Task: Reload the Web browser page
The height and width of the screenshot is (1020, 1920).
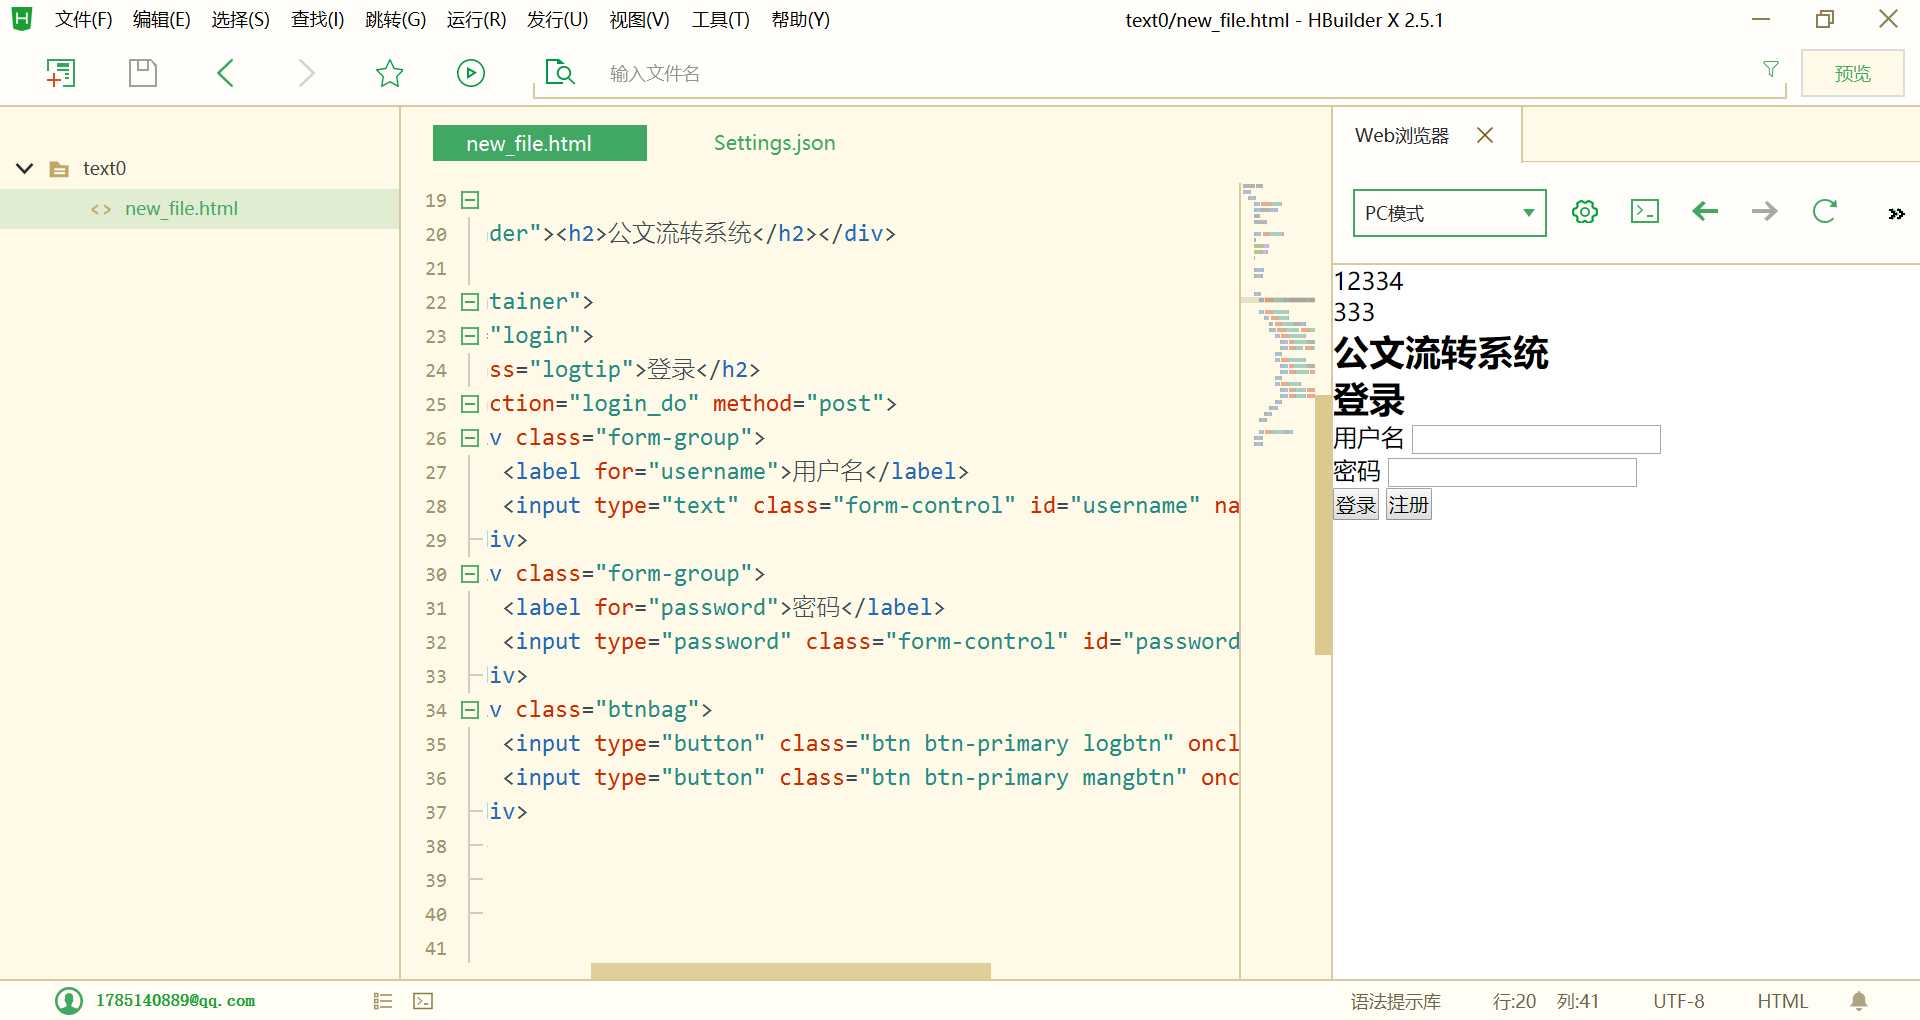Action: (x=1825, y=211)
